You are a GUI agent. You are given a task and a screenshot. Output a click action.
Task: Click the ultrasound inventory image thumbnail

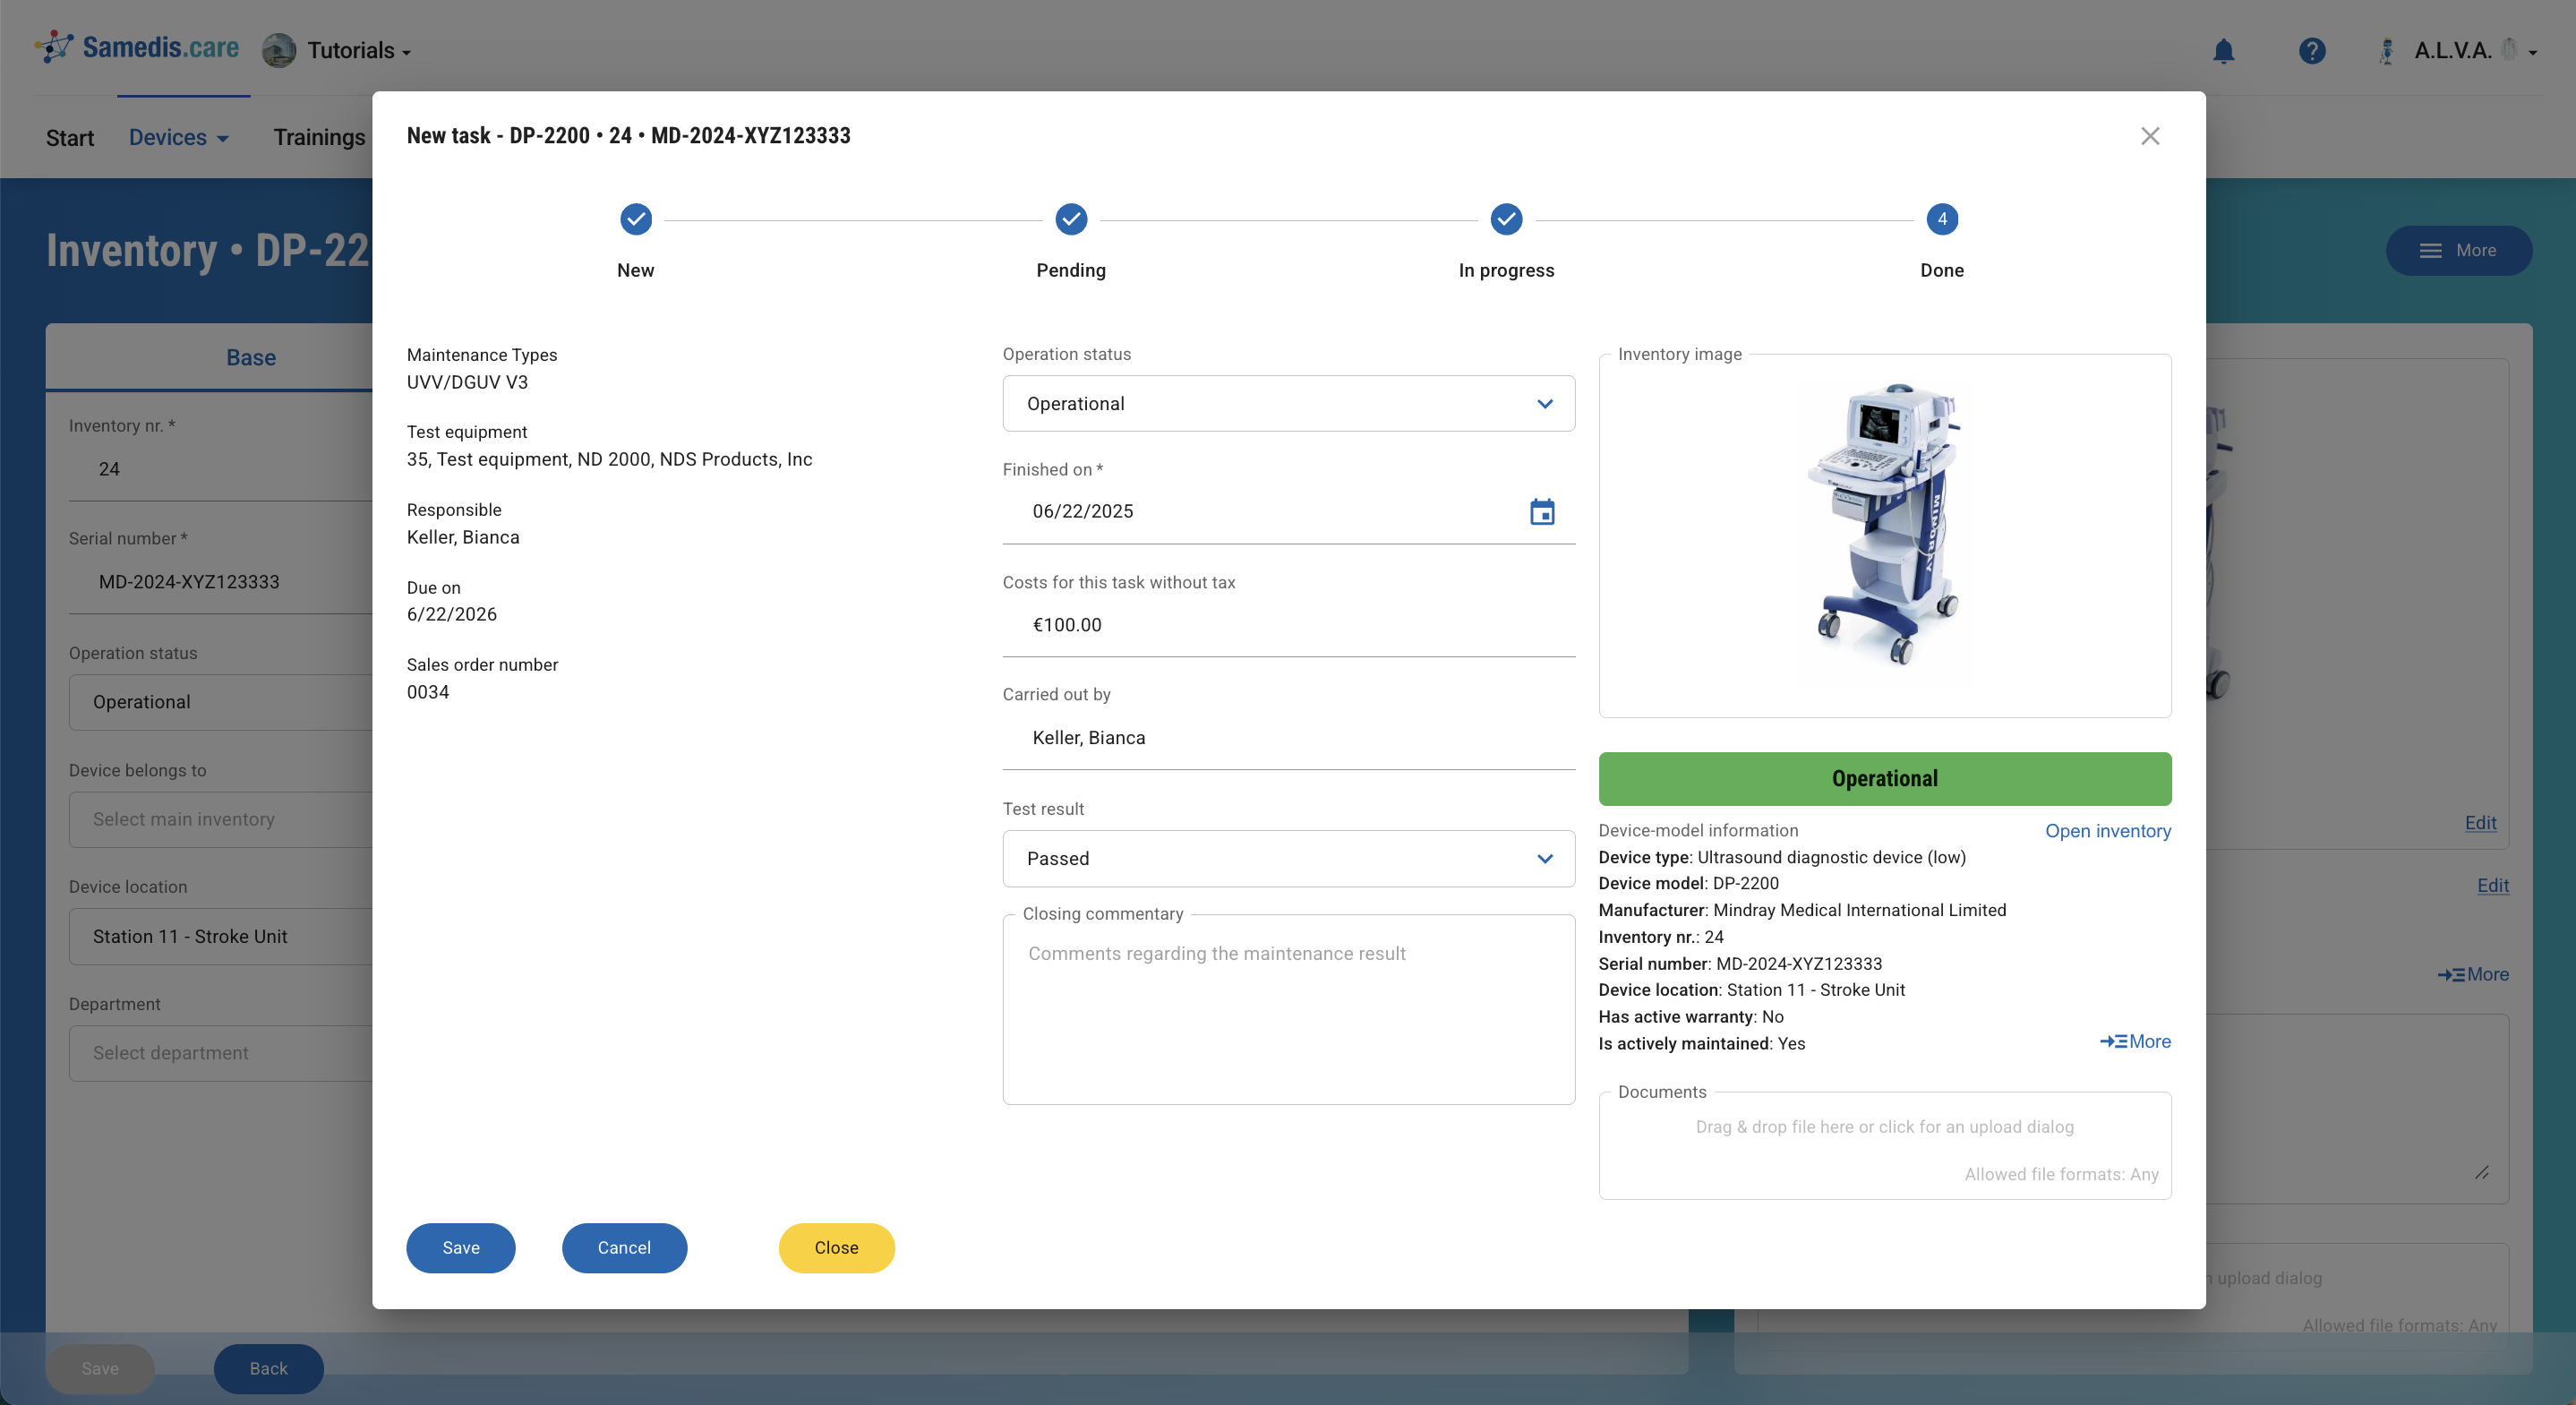point(1884,525)
